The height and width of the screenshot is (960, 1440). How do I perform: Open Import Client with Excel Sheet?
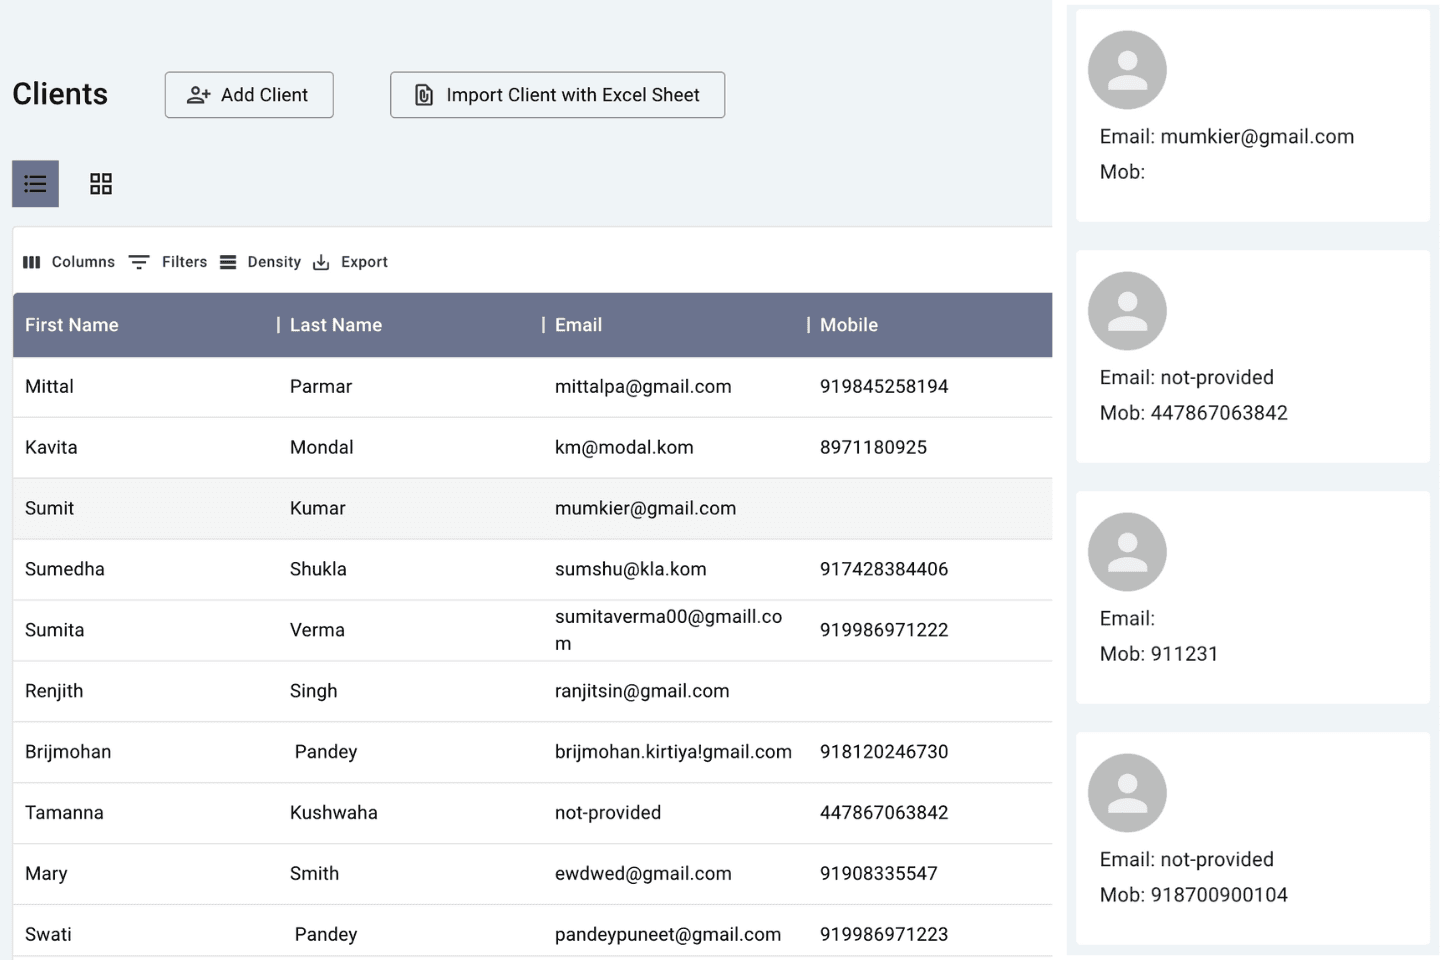point(557,95)
